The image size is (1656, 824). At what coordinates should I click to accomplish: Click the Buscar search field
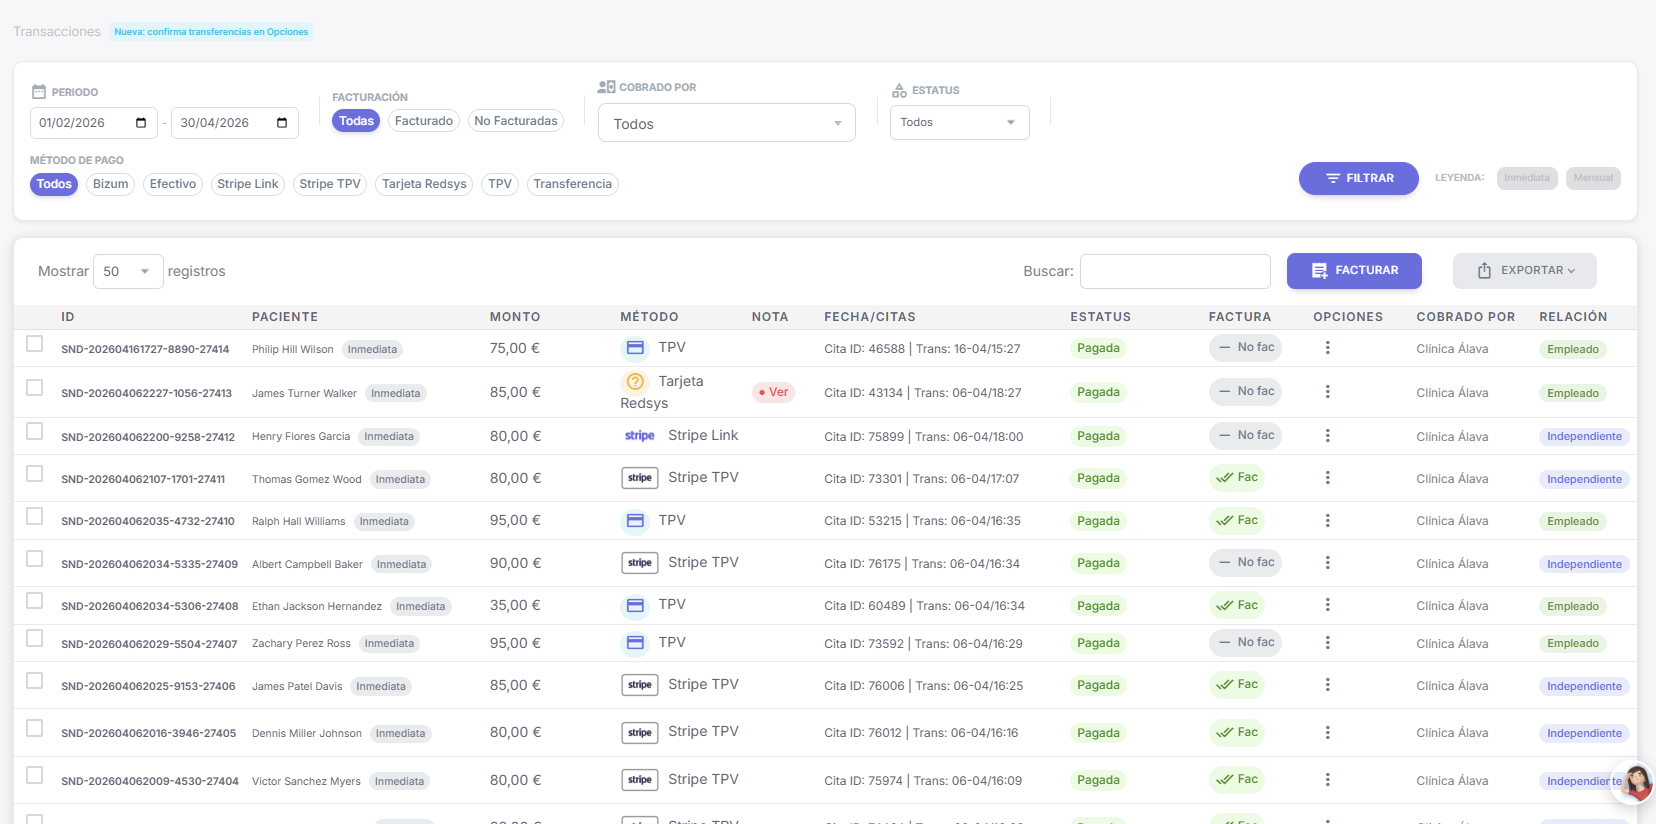1175,271
